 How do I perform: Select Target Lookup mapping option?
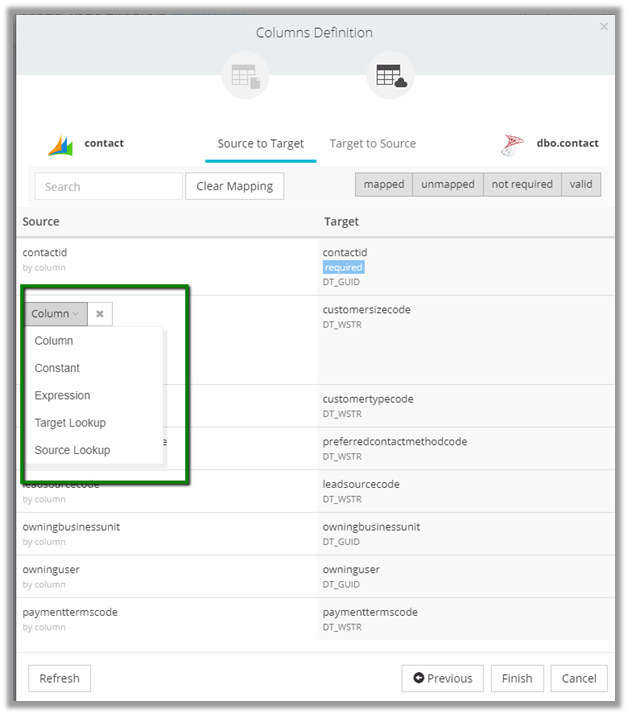[x=70, y=423]
